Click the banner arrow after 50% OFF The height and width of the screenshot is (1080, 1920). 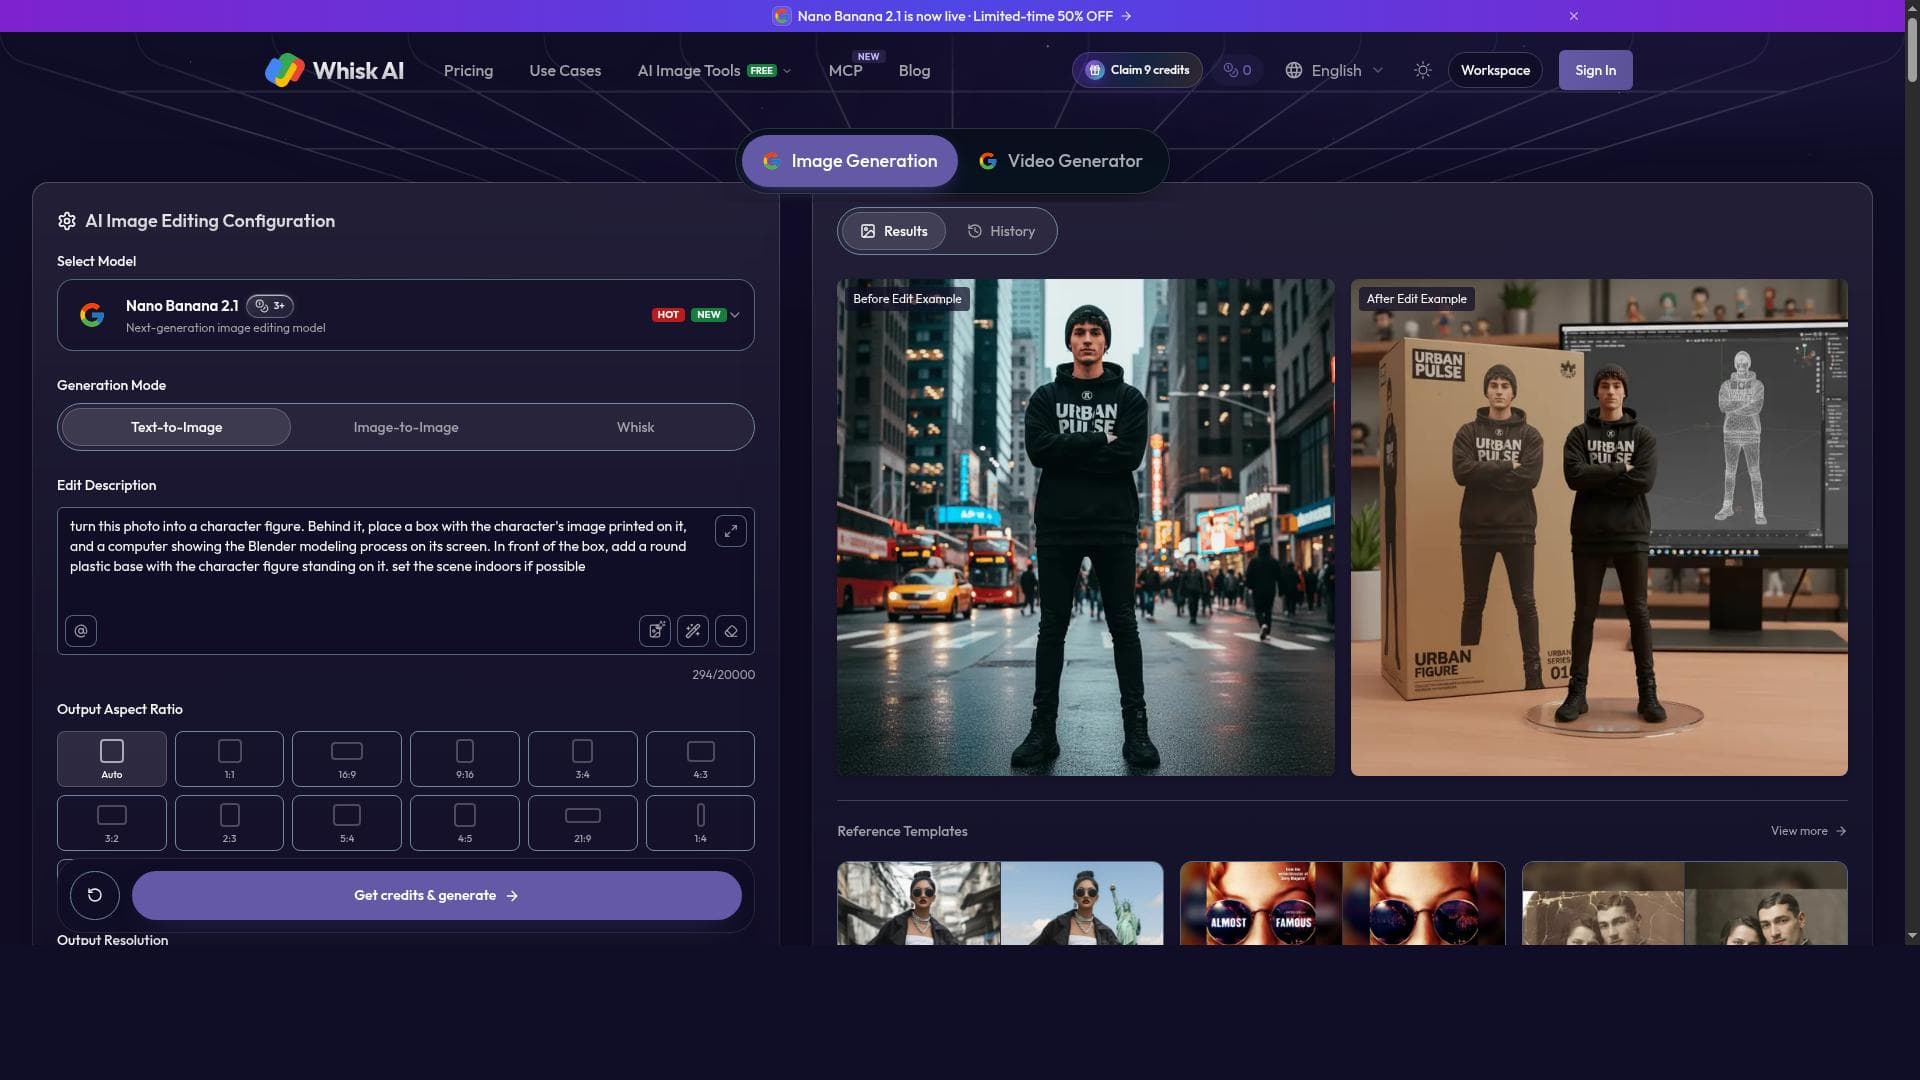pyautogui.click(x=1127, y=16)
